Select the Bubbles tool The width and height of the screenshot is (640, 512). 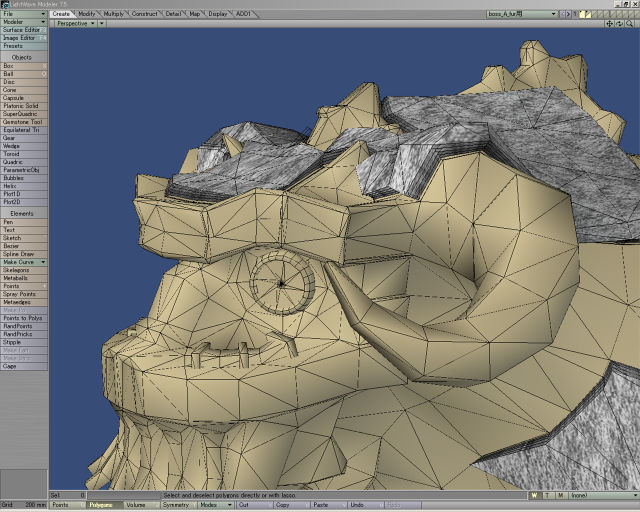pos(24,178)
